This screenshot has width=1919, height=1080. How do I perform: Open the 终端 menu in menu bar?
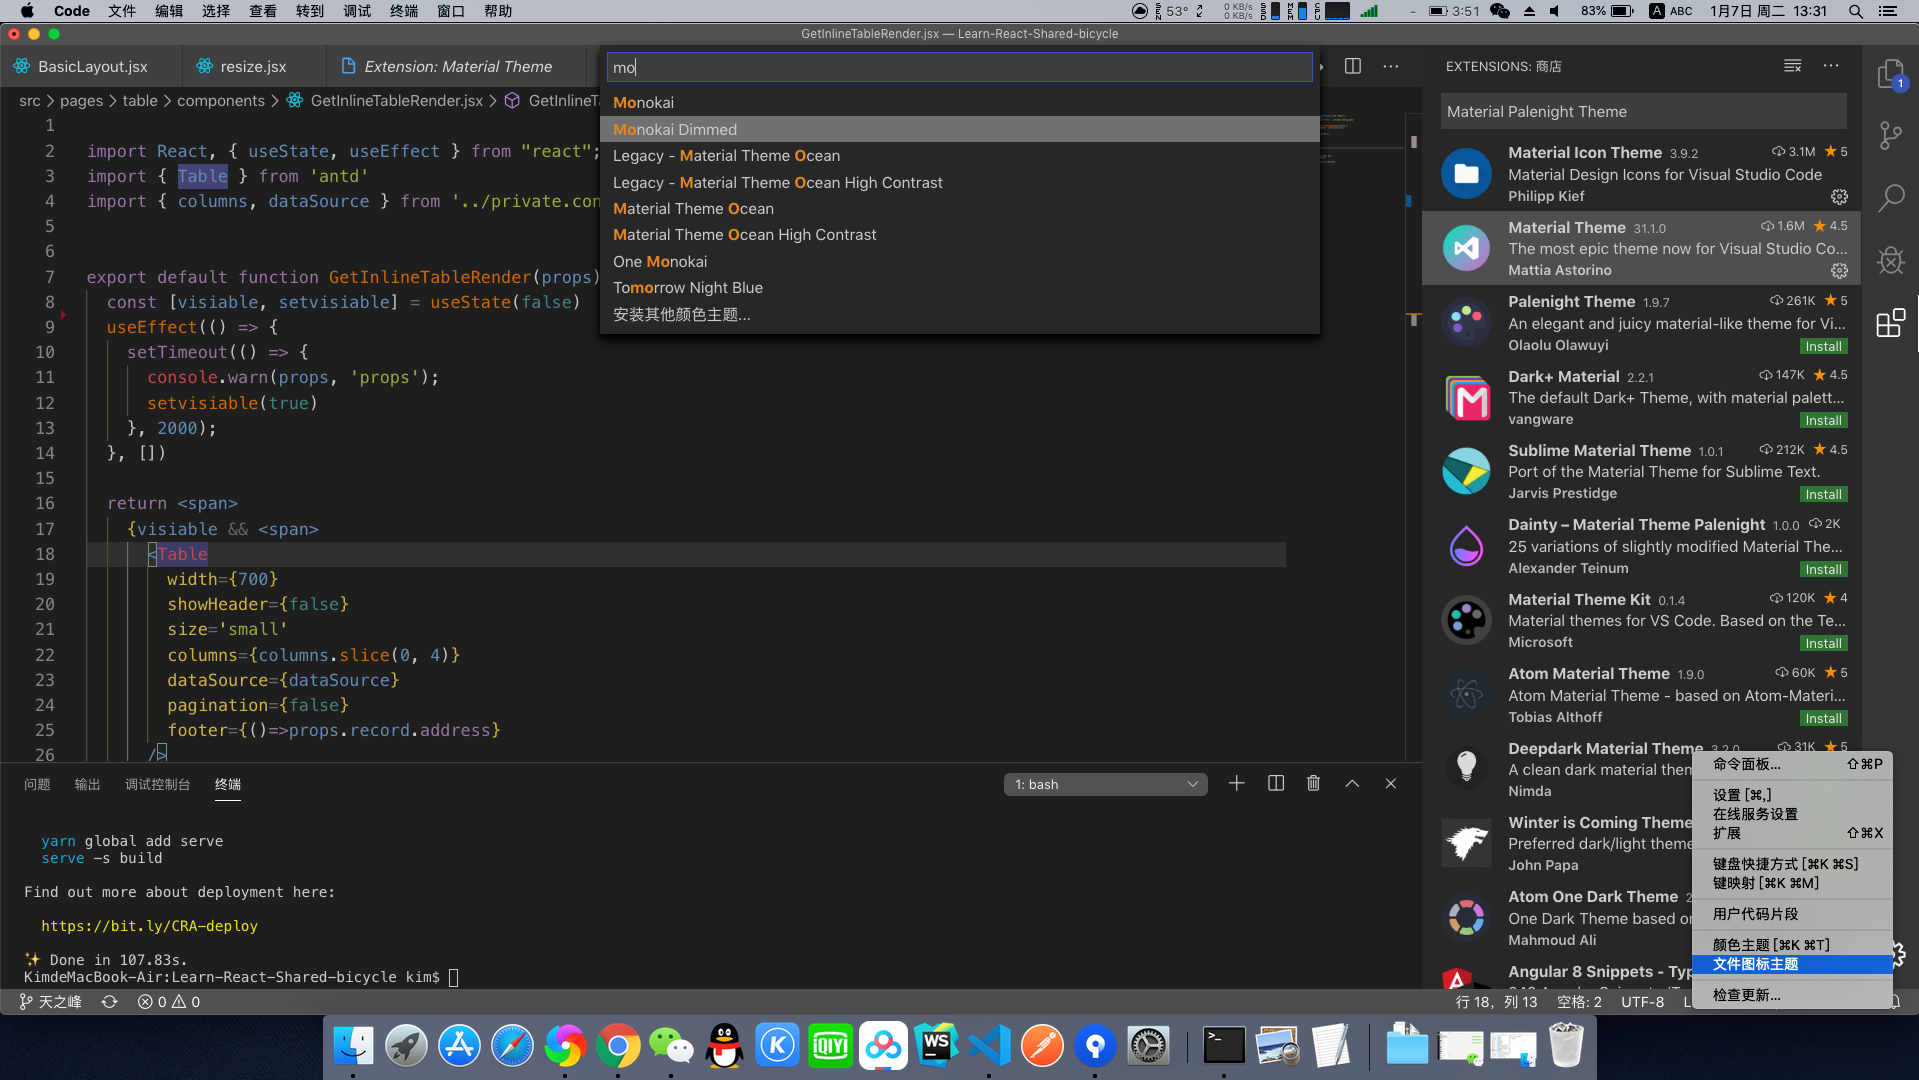pyautogui.click(x=404, y=11)
